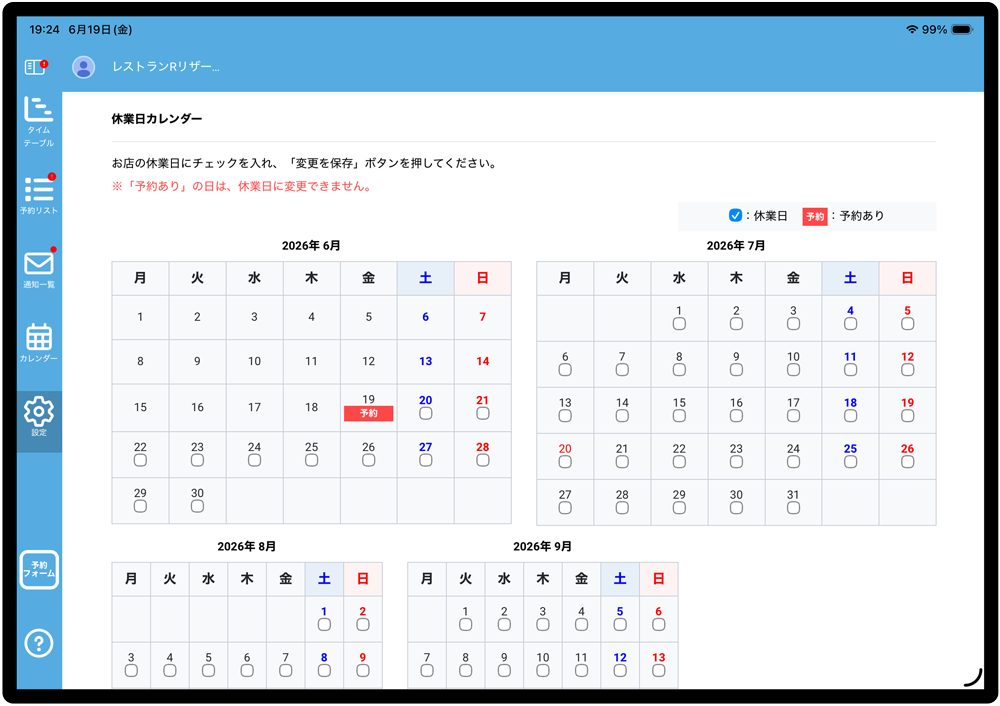Tap the user account avatar icon

(x=84, y=66)
